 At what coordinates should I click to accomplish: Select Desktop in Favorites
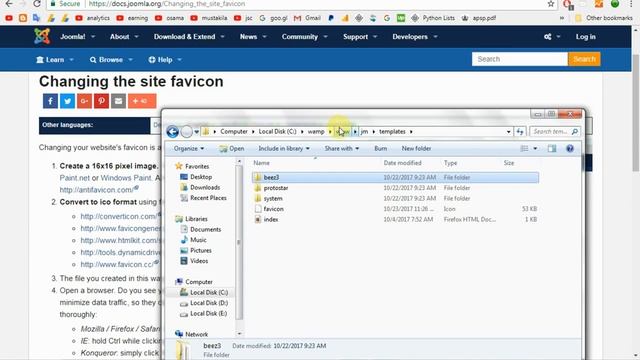(196, 177)
